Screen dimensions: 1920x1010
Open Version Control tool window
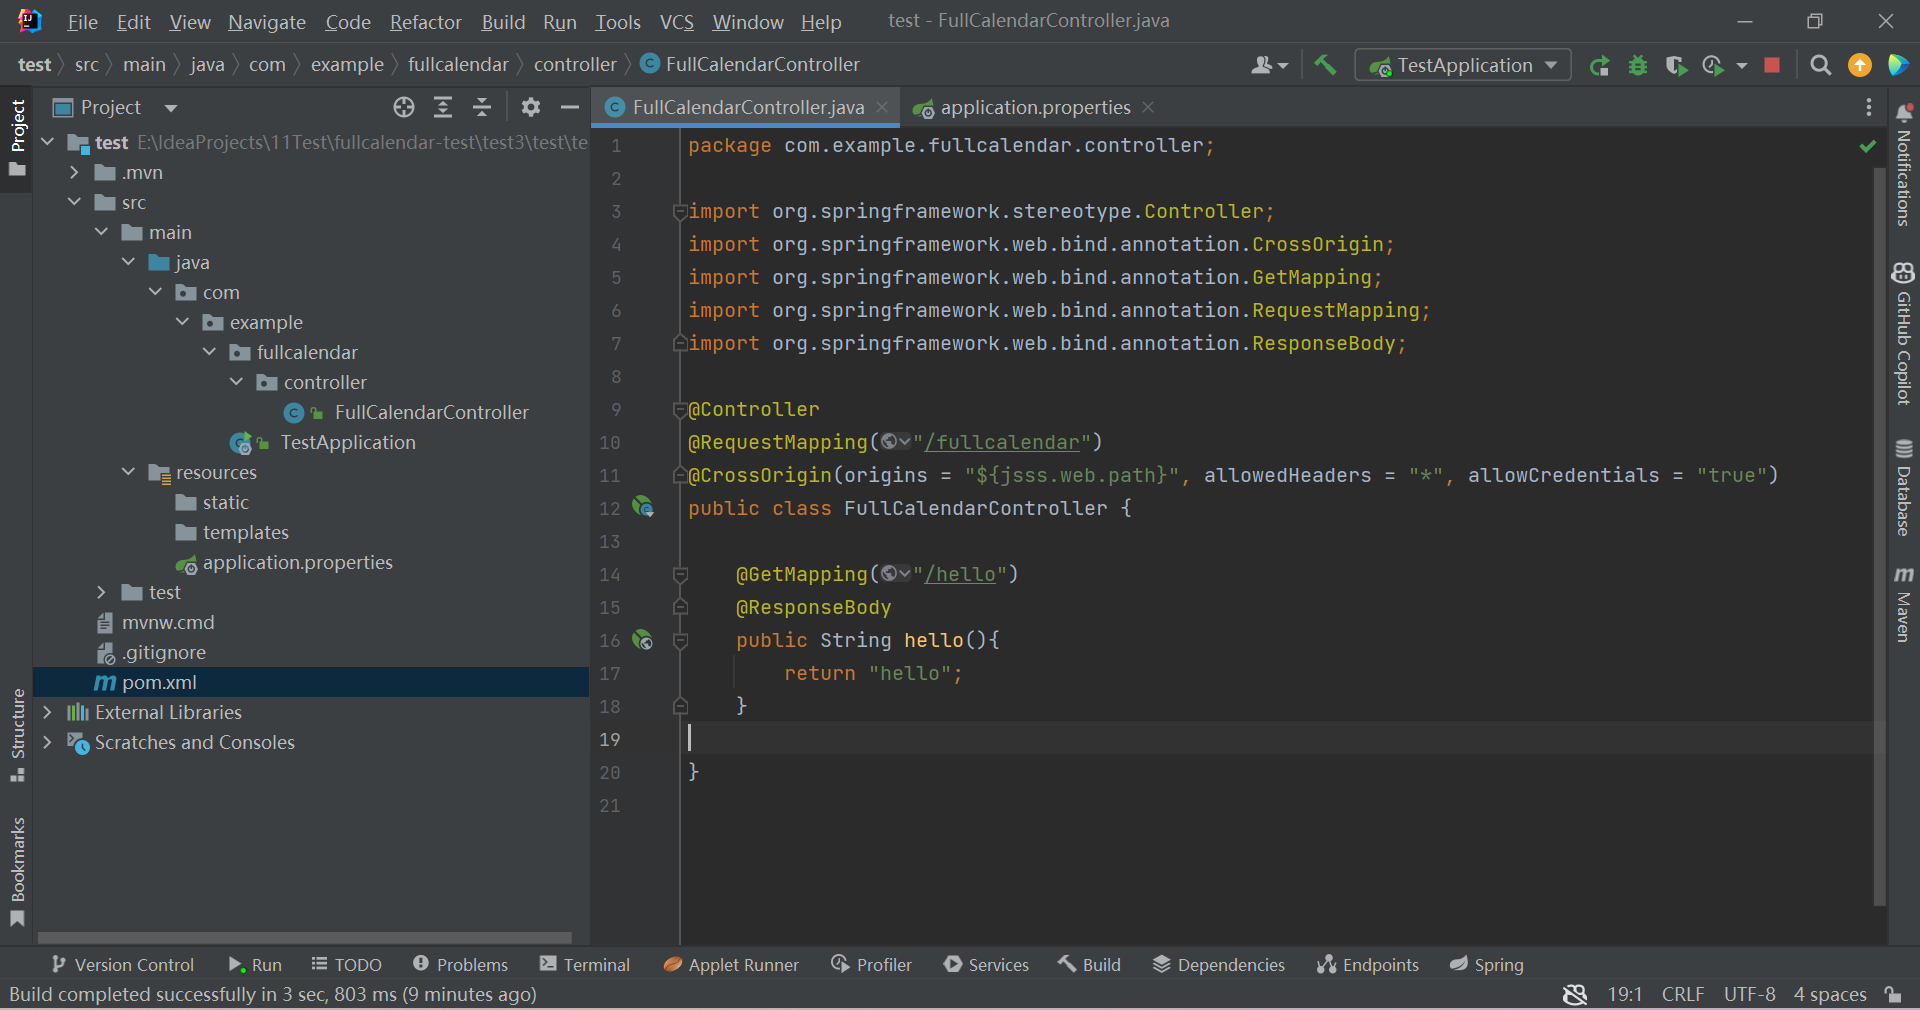pyautogui.click(x=122, y=965)
